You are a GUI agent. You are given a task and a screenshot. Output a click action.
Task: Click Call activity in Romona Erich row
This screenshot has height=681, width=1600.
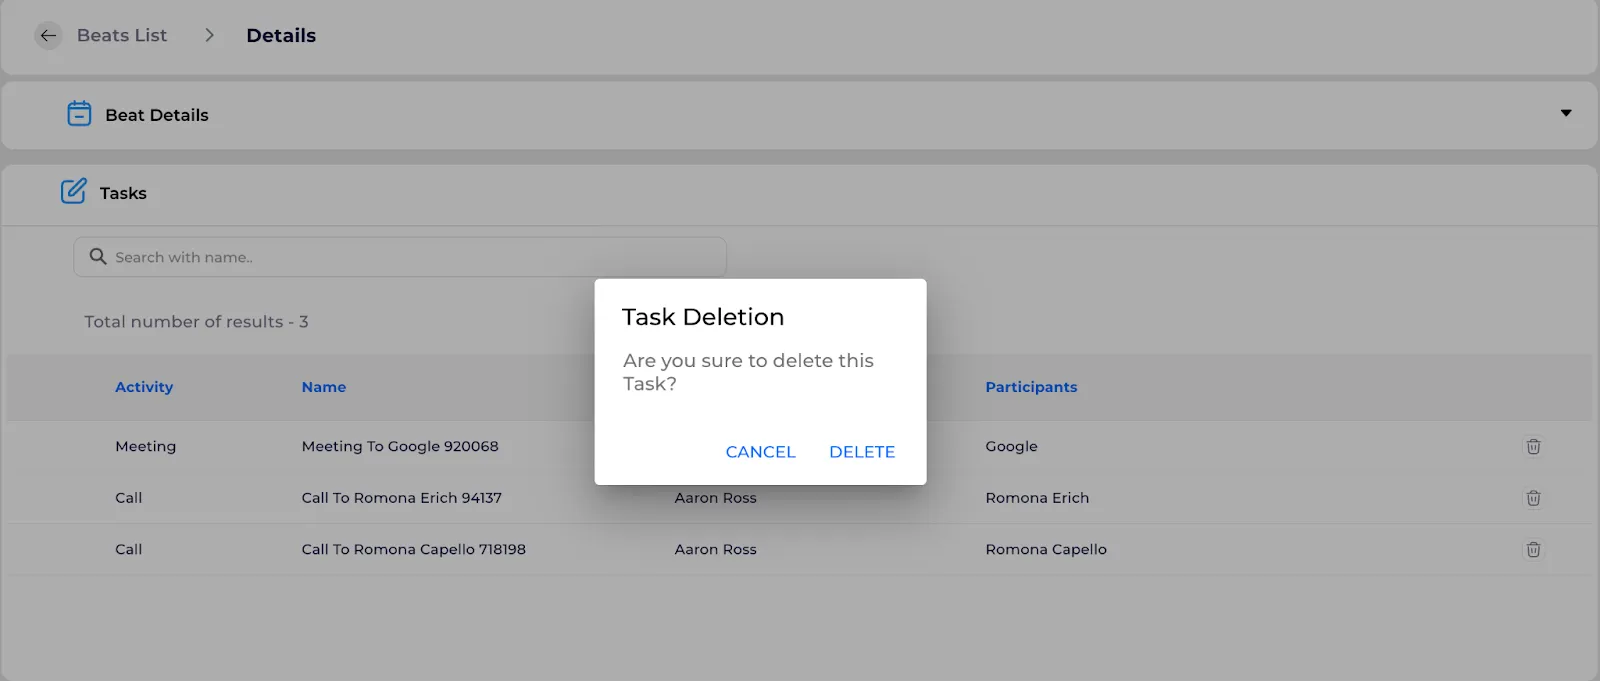(128, 498)
